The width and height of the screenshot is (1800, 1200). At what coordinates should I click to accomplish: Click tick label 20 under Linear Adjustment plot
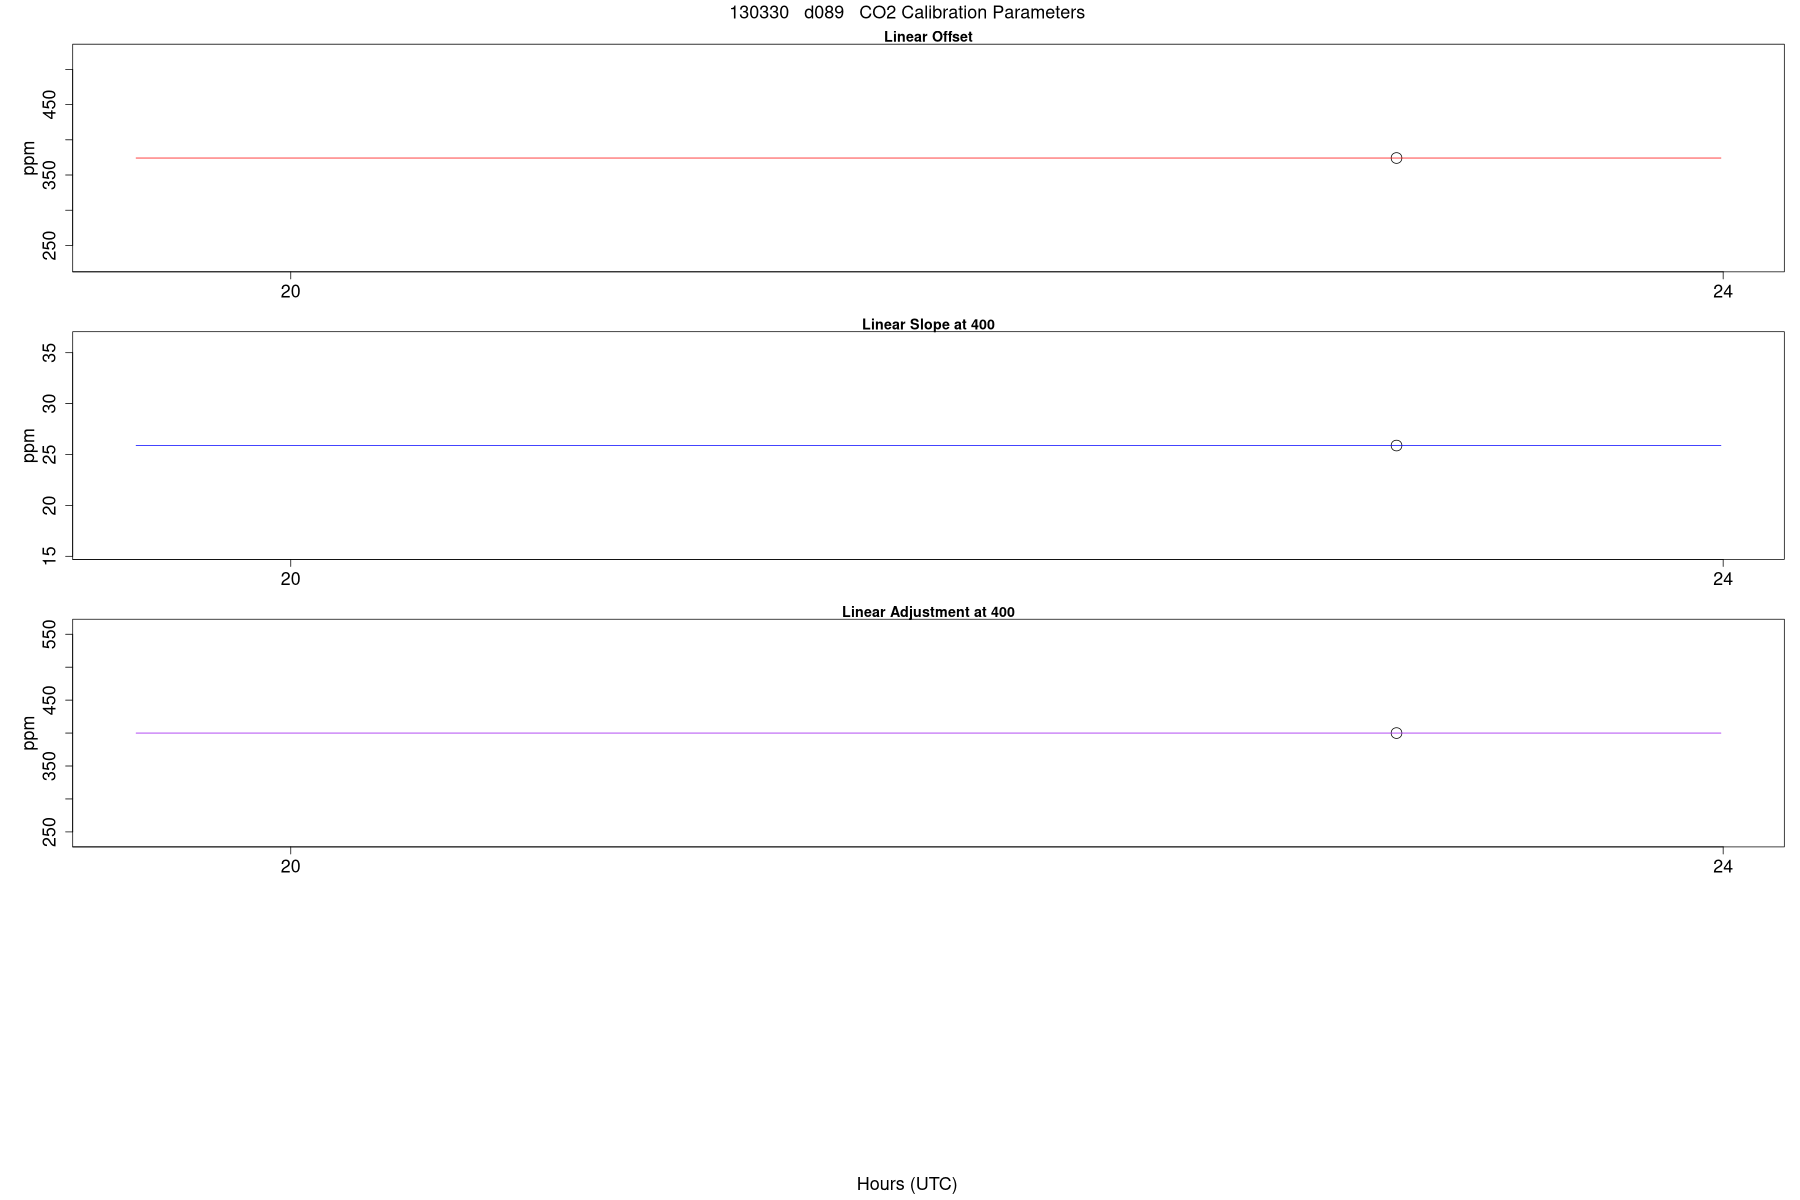point(290,867)
